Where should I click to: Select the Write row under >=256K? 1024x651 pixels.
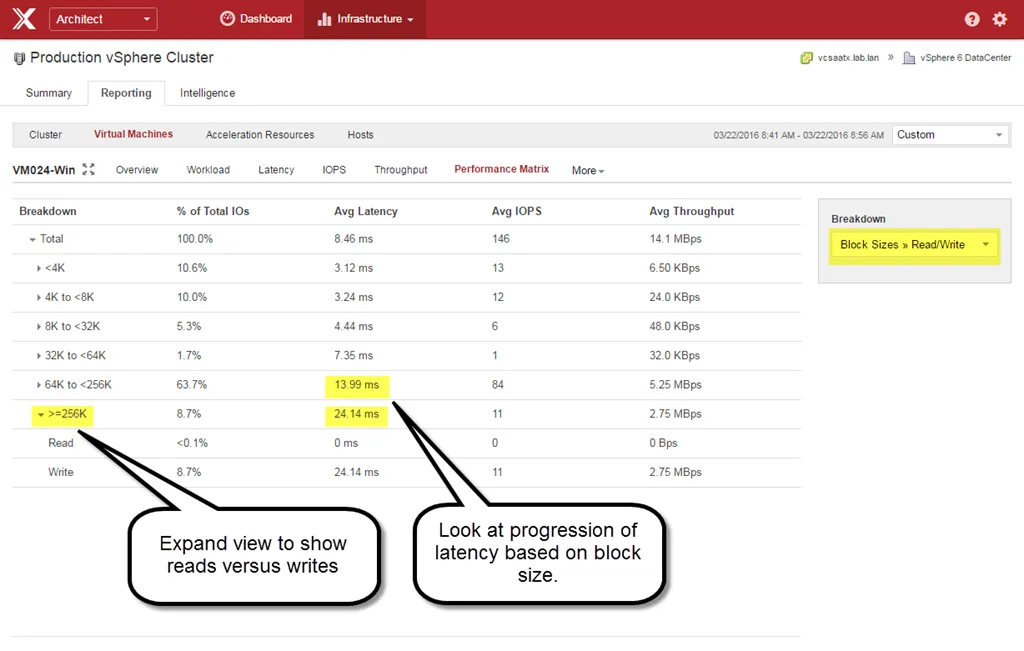(x=406, y=472)
